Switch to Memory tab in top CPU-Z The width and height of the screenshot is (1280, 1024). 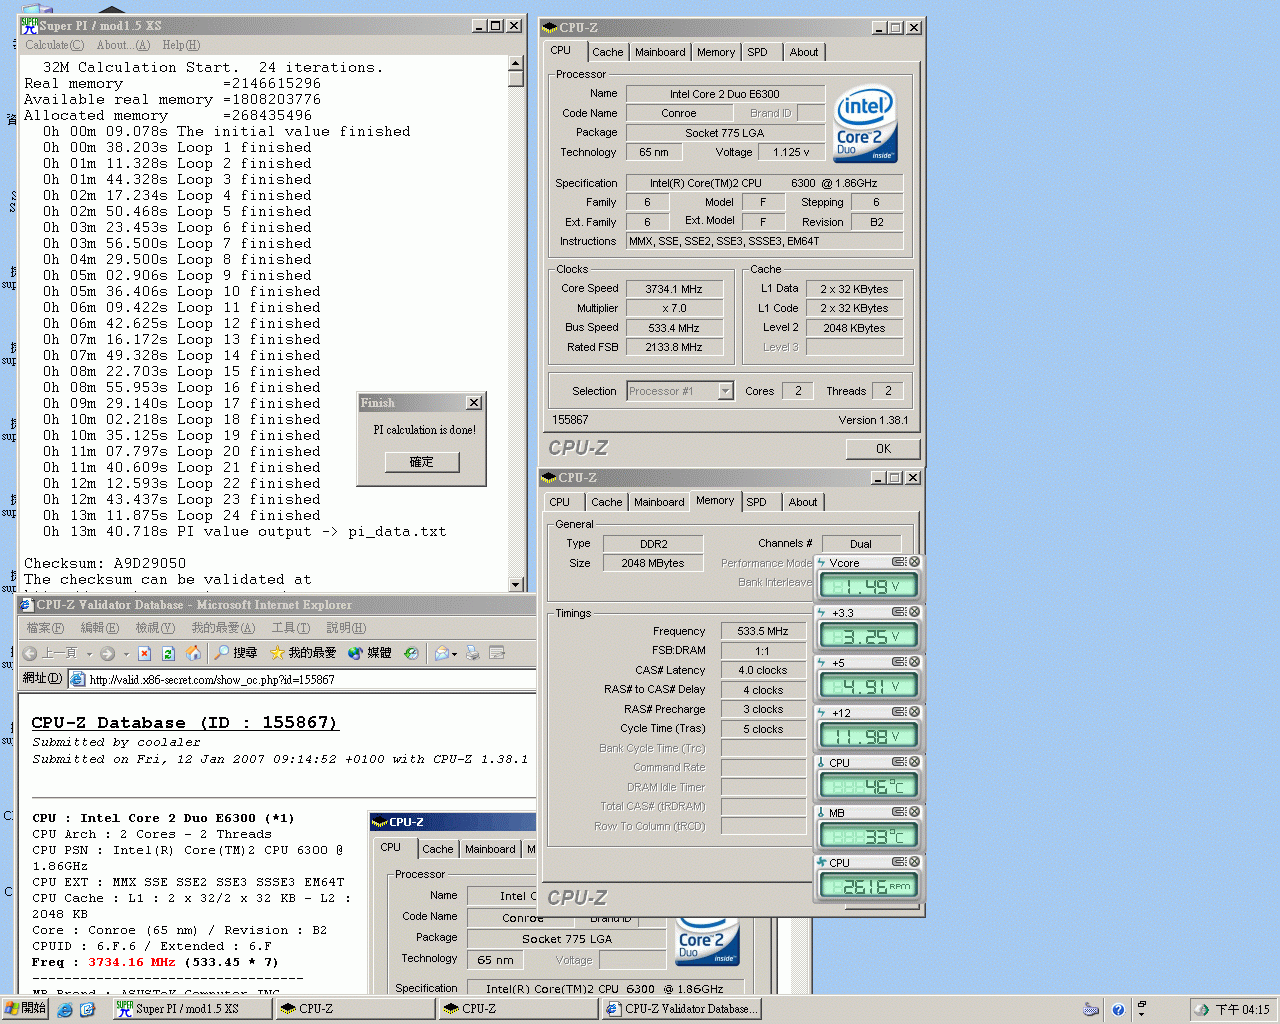[x=716, y=52]
